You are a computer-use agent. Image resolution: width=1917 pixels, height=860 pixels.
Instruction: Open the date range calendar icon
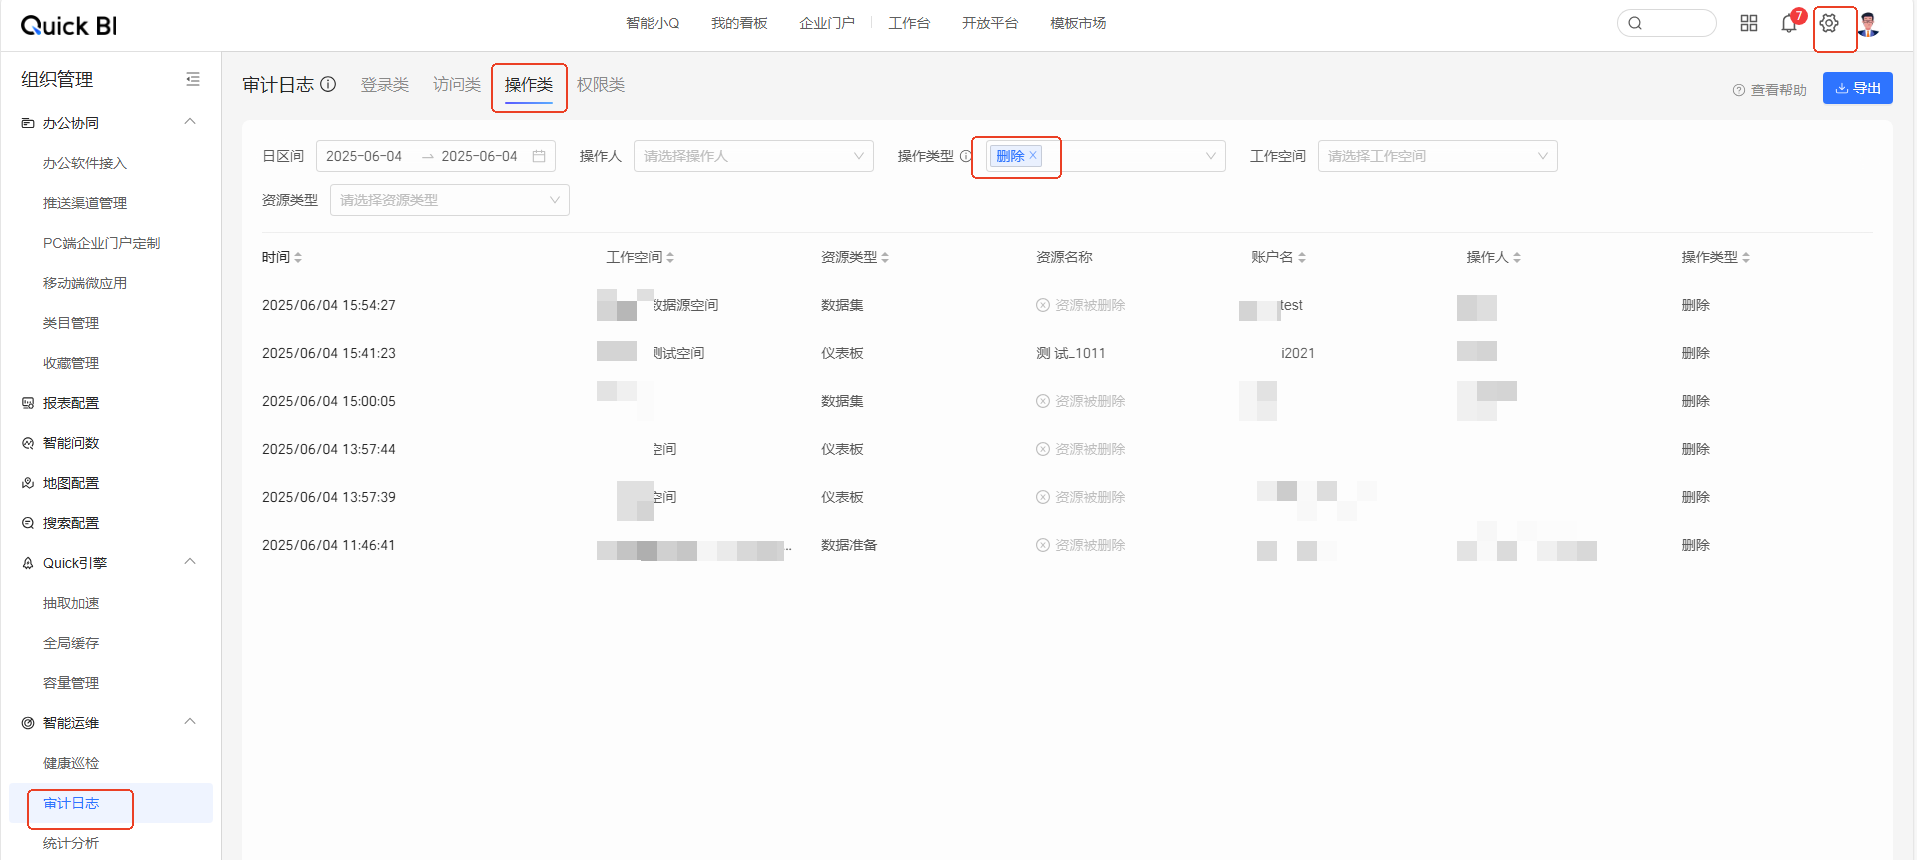coord(539,156)
